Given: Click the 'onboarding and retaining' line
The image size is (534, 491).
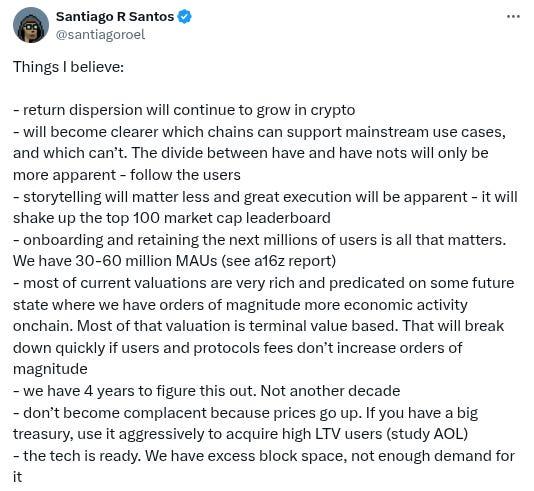Looking at the screenshot, I should tap(260, 240).
